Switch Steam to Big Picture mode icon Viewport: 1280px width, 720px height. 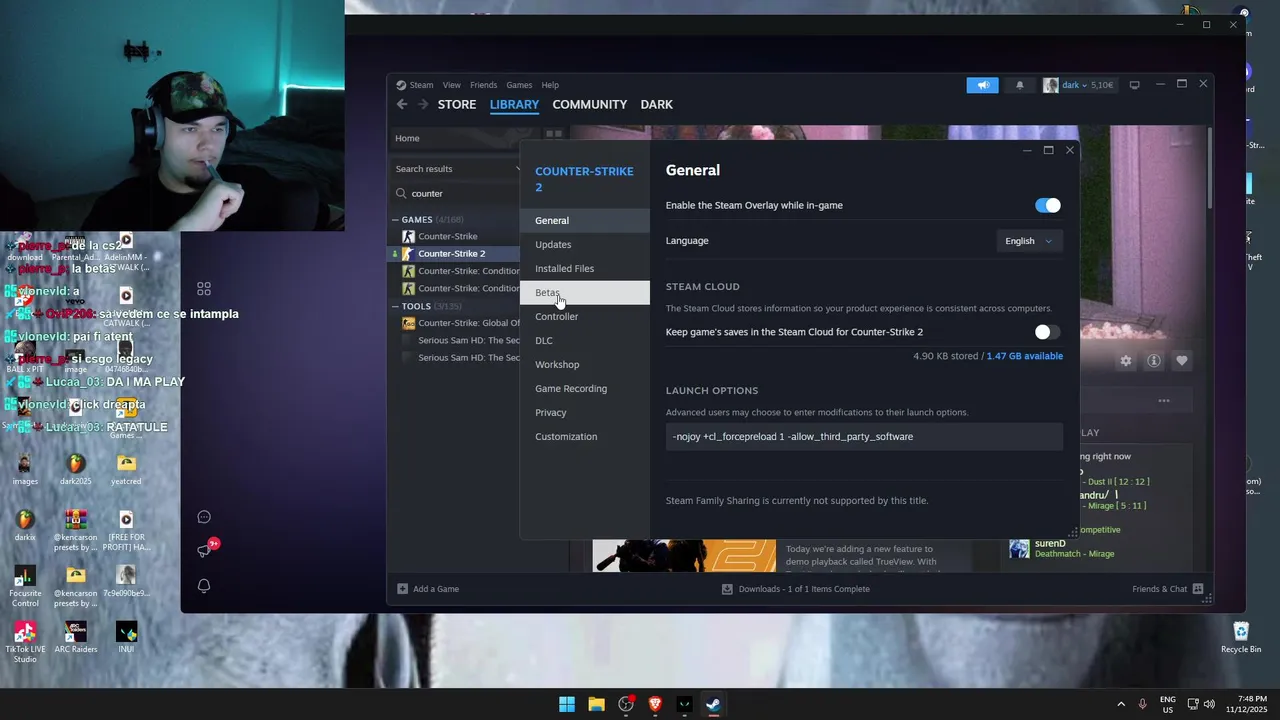coord(1134,85)
